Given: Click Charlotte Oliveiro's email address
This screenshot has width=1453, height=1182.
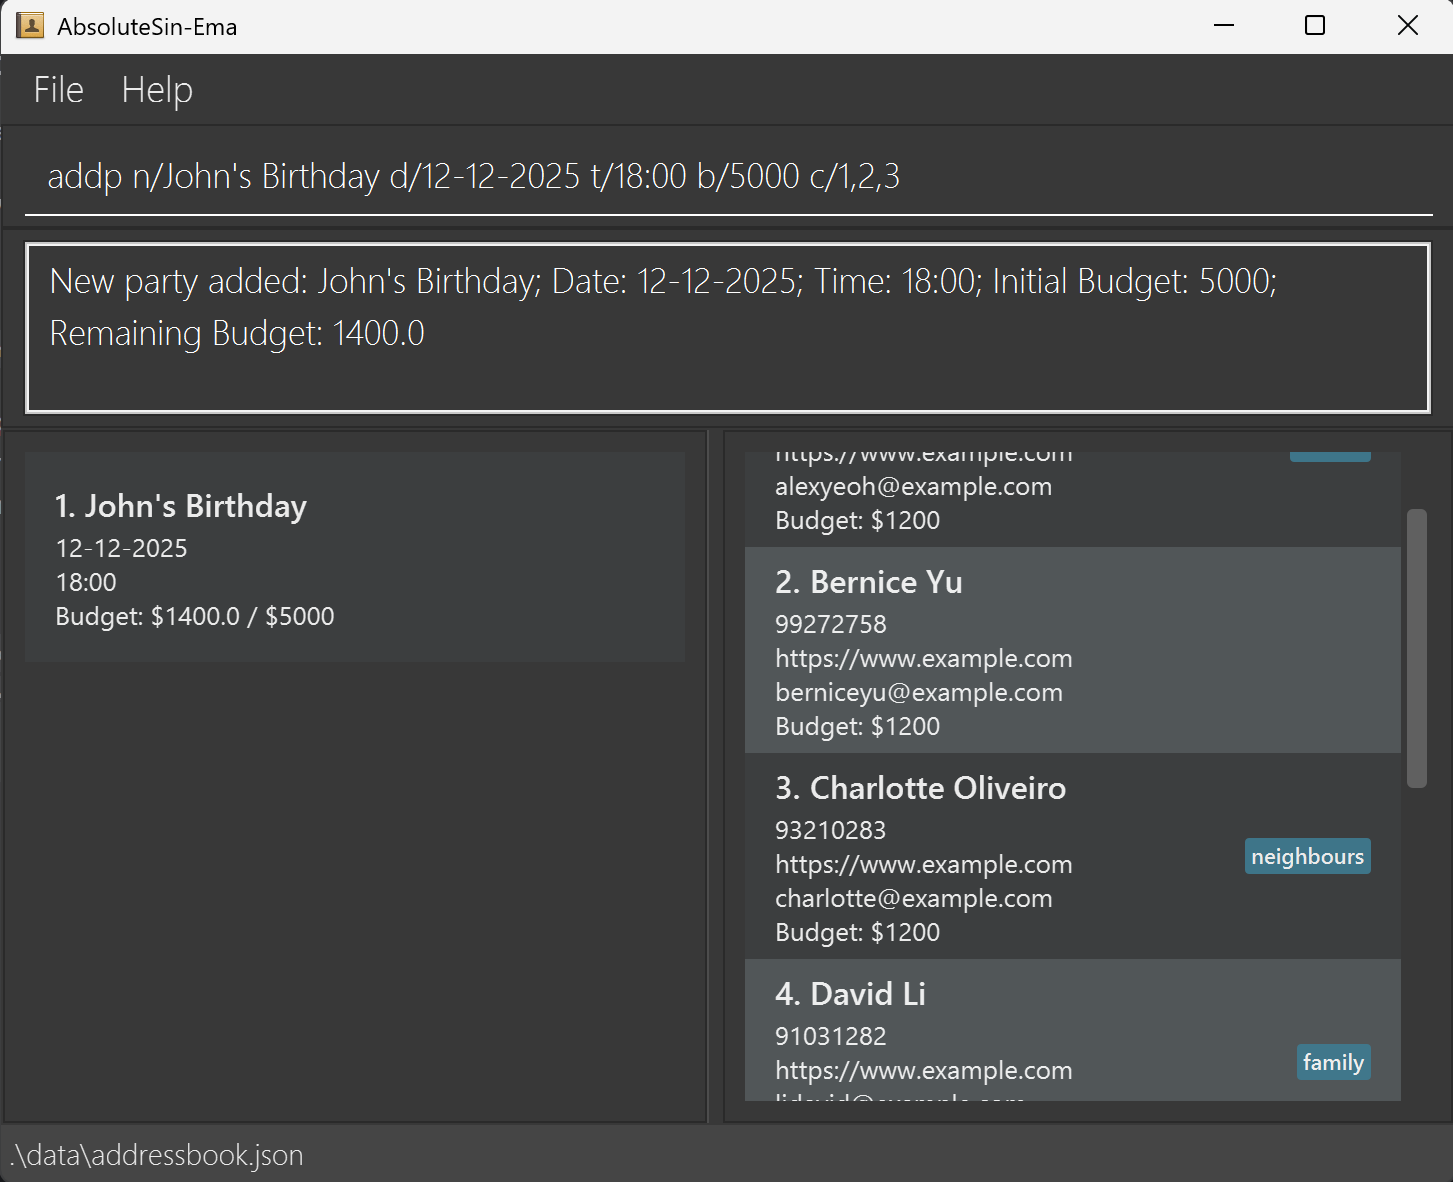Looking at the screenshot, I should click(x=913, y=899).
